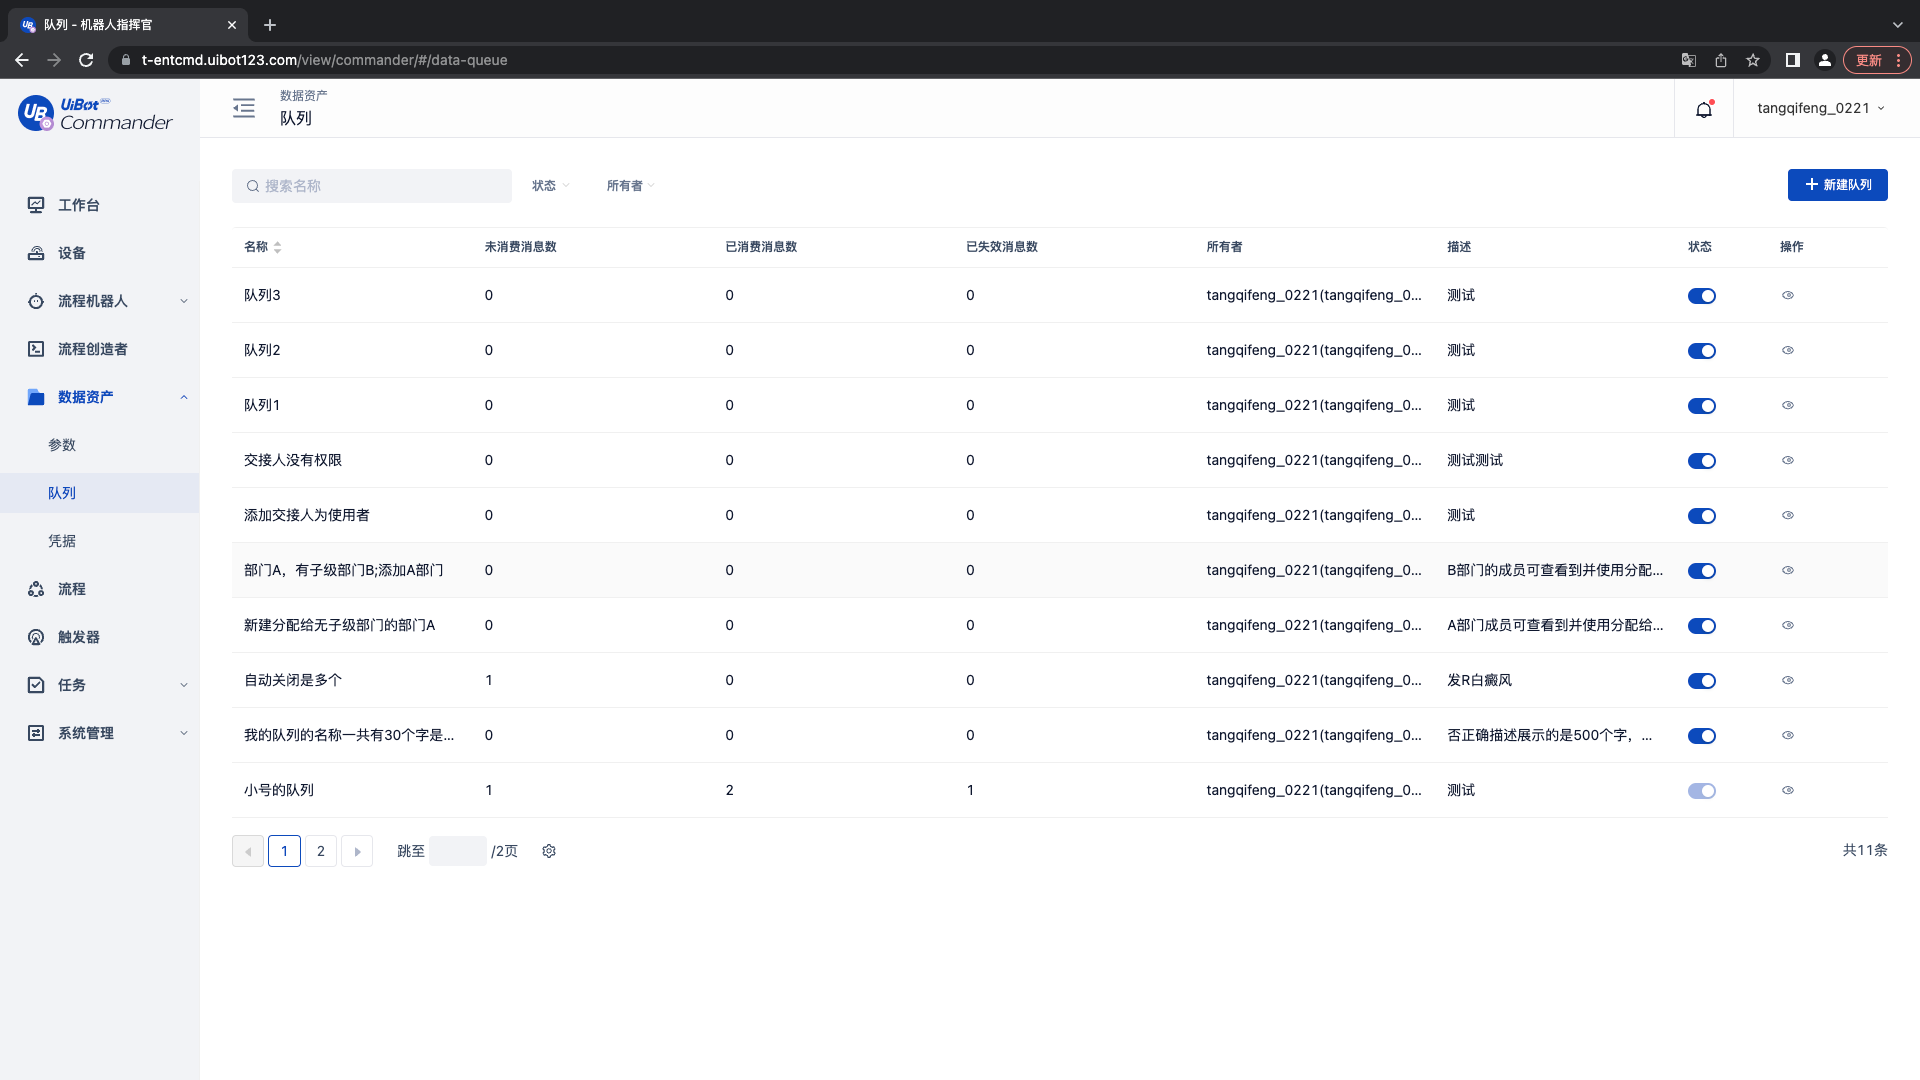Screen dimensions: 1920x1080
Task: Go to the next page arrow
Action: 357,851
